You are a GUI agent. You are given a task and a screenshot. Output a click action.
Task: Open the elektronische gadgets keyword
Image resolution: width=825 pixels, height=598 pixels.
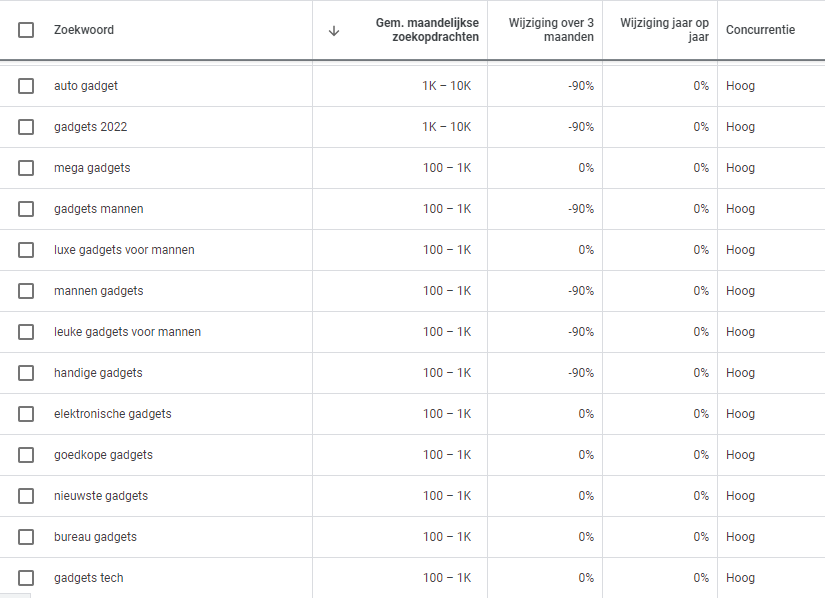coord(113,414)
